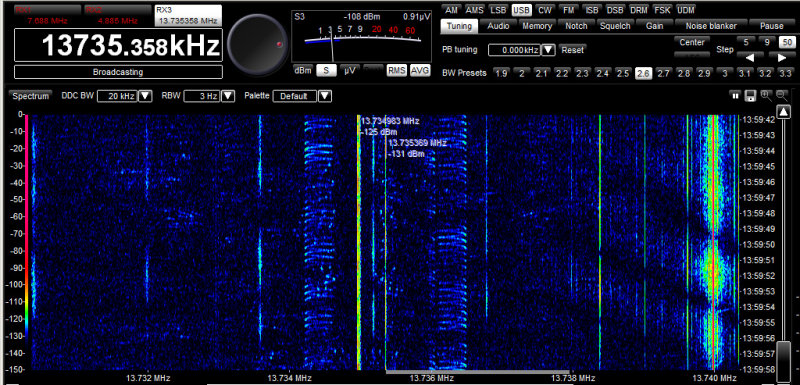This screenshot has width=800, height=385.
Task: Step frequency up with right arrow
Action: [781, 57]
